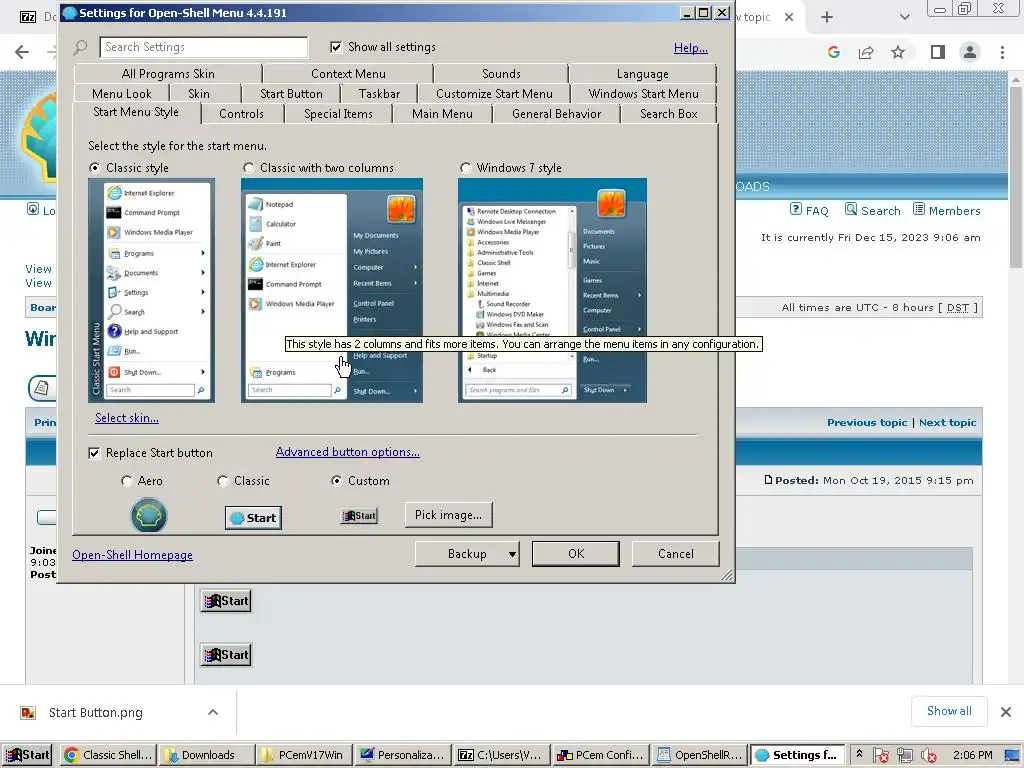1024x768 pixels.
Task: Toggle the Show all settings checkbox
Action: 336,47
